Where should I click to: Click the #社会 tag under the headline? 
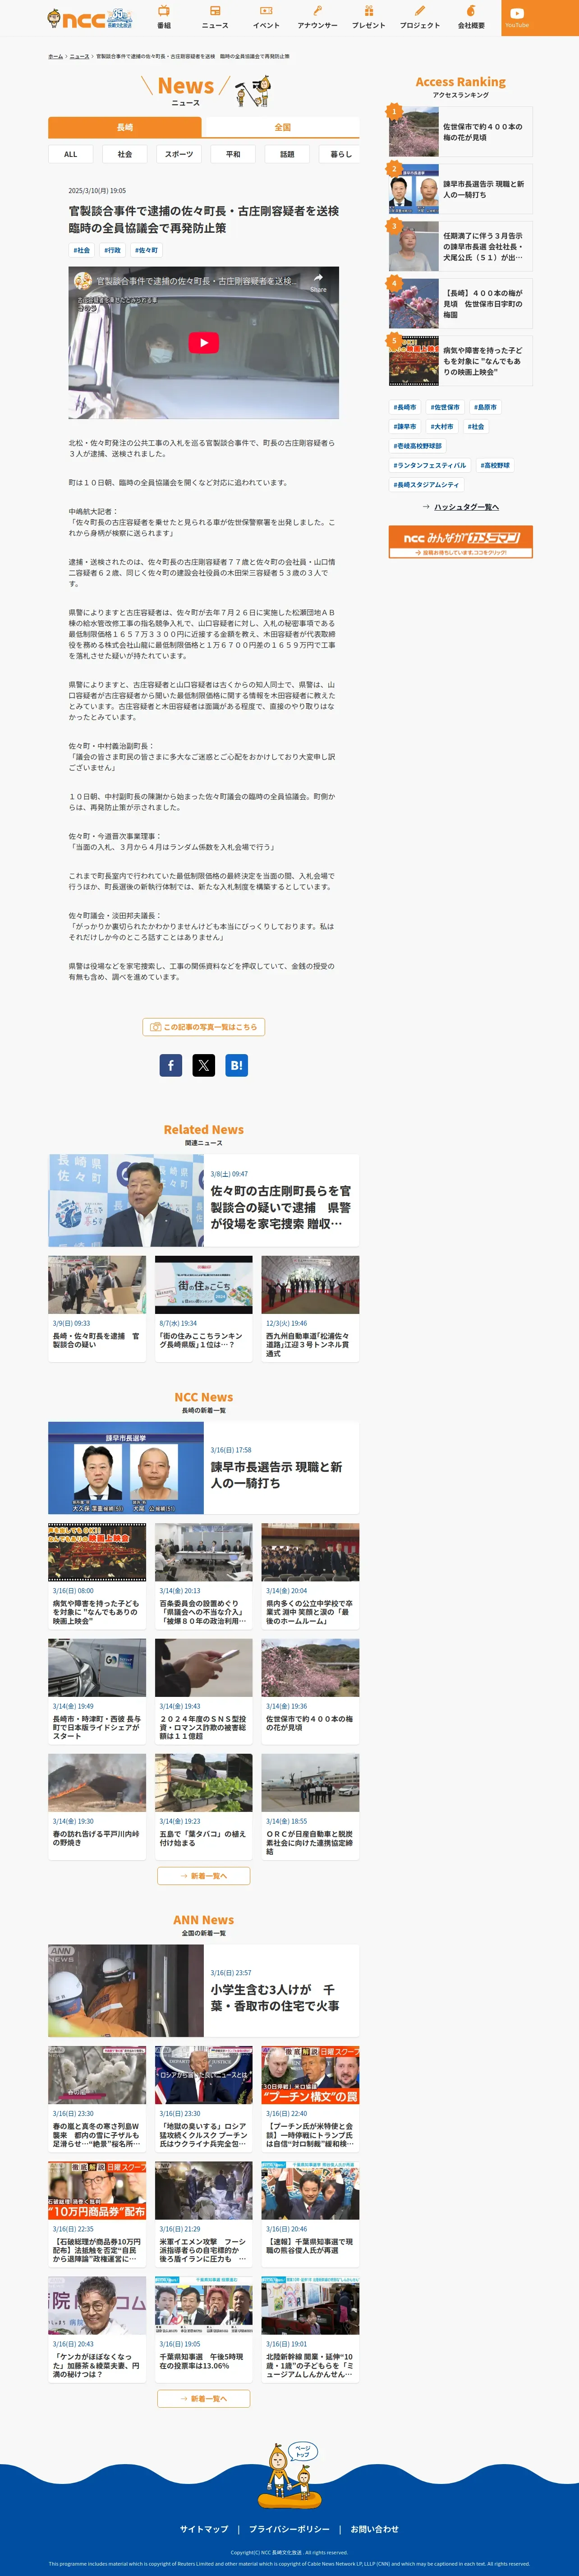tap(81, 250)
